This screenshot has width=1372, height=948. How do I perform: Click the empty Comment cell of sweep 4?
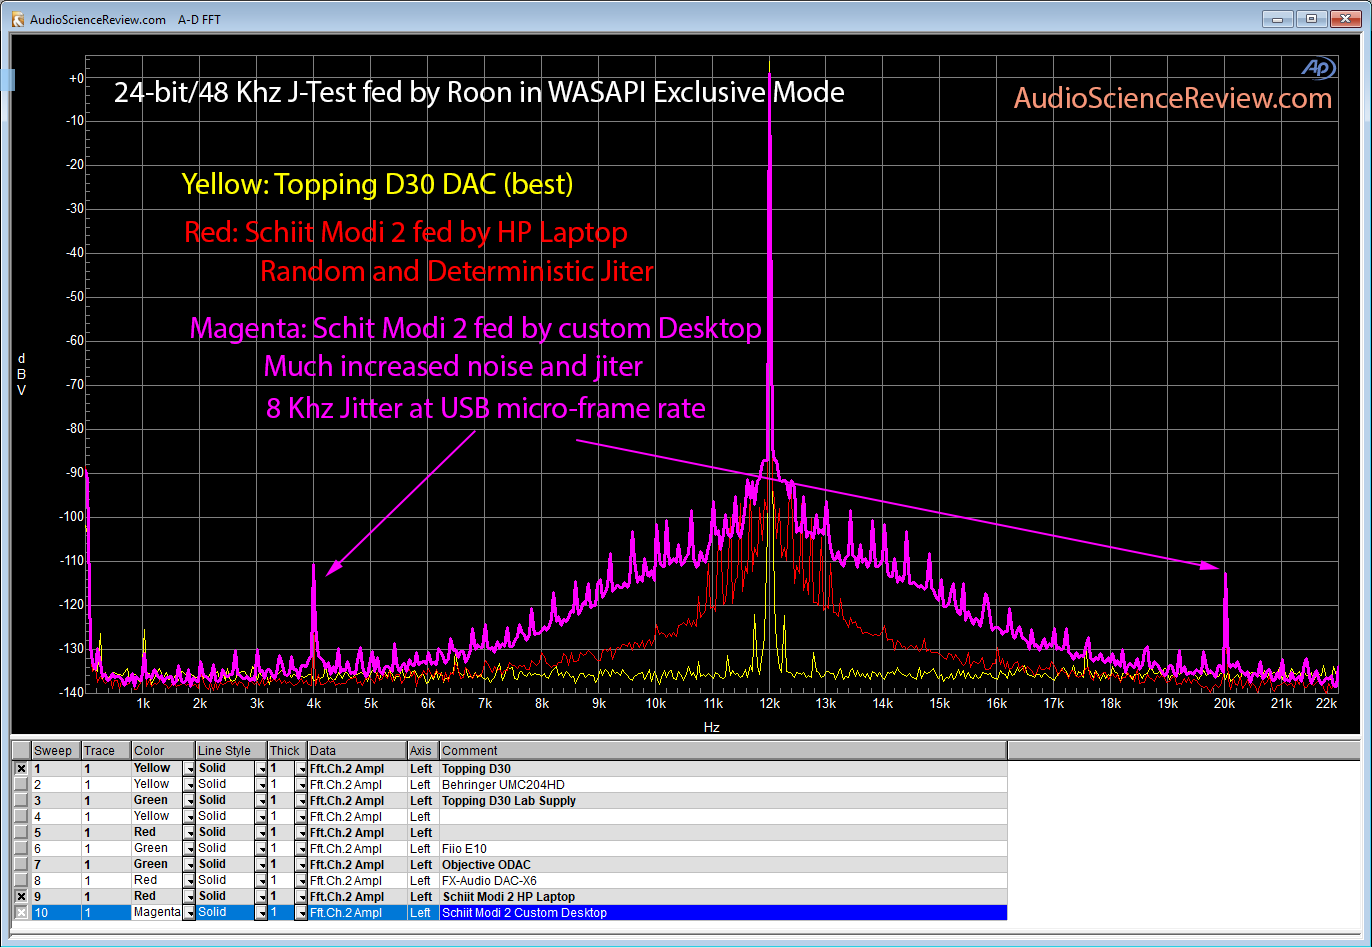(723, 816)
